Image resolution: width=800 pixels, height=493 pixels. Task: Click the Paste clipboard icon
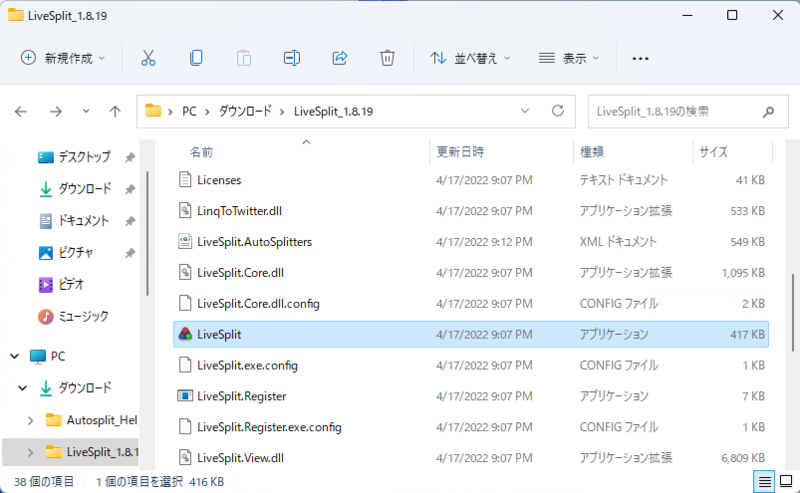[244, 58]
